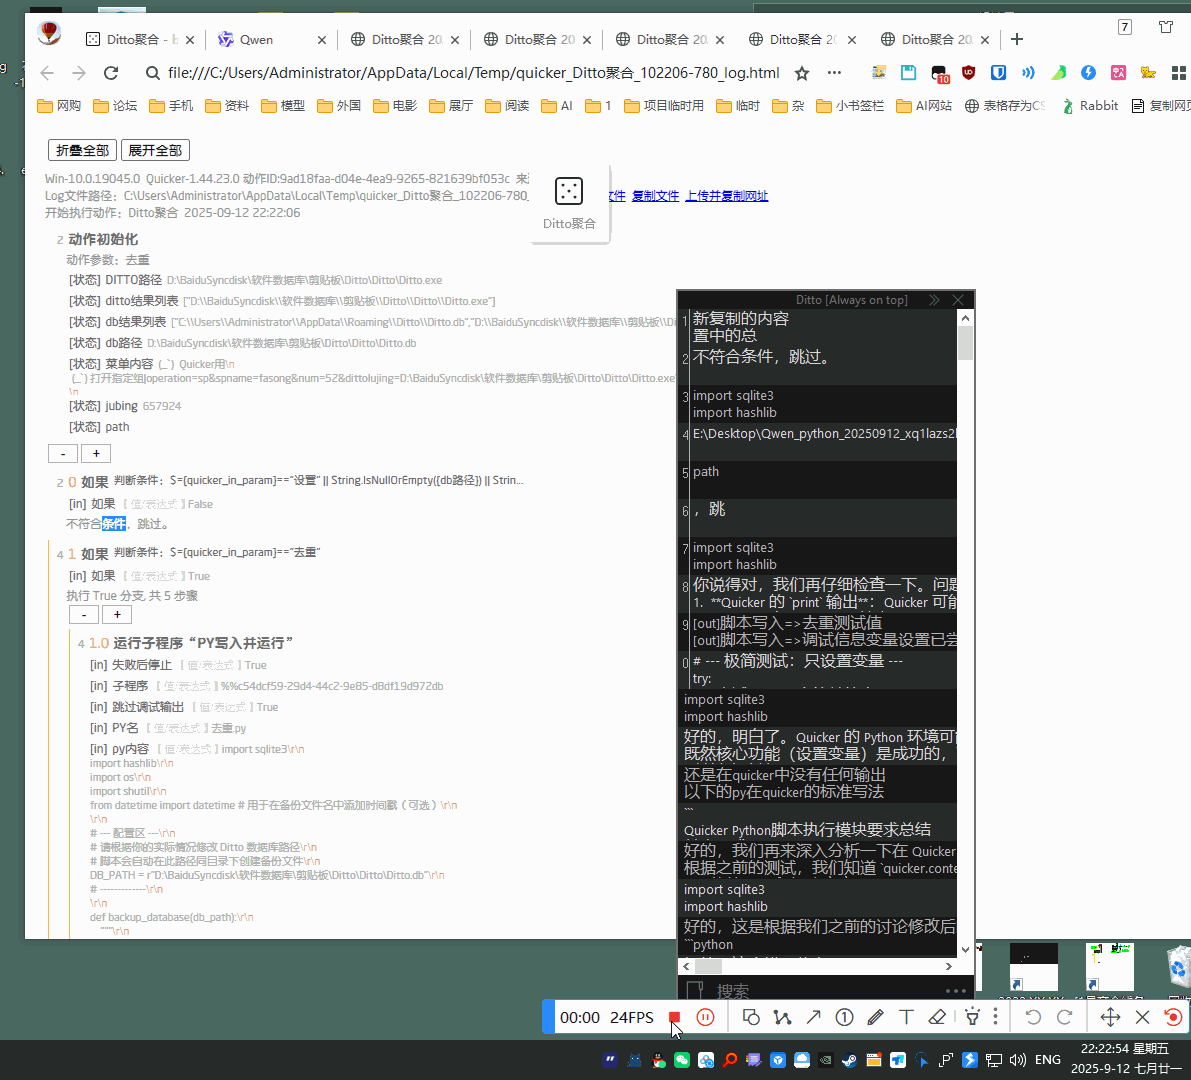Image resolution: width=1191 pixels, height=1080 pixels.
Task: Select the numbered step marker tool
Action: pos(845,1018)
